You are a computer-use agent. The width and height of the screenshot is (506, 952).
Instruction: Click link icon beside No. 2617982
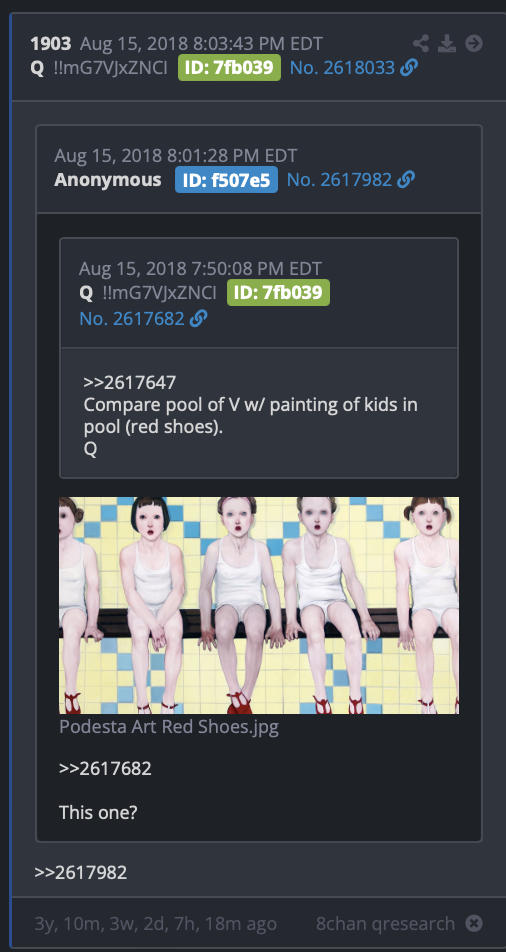point(406,180)
